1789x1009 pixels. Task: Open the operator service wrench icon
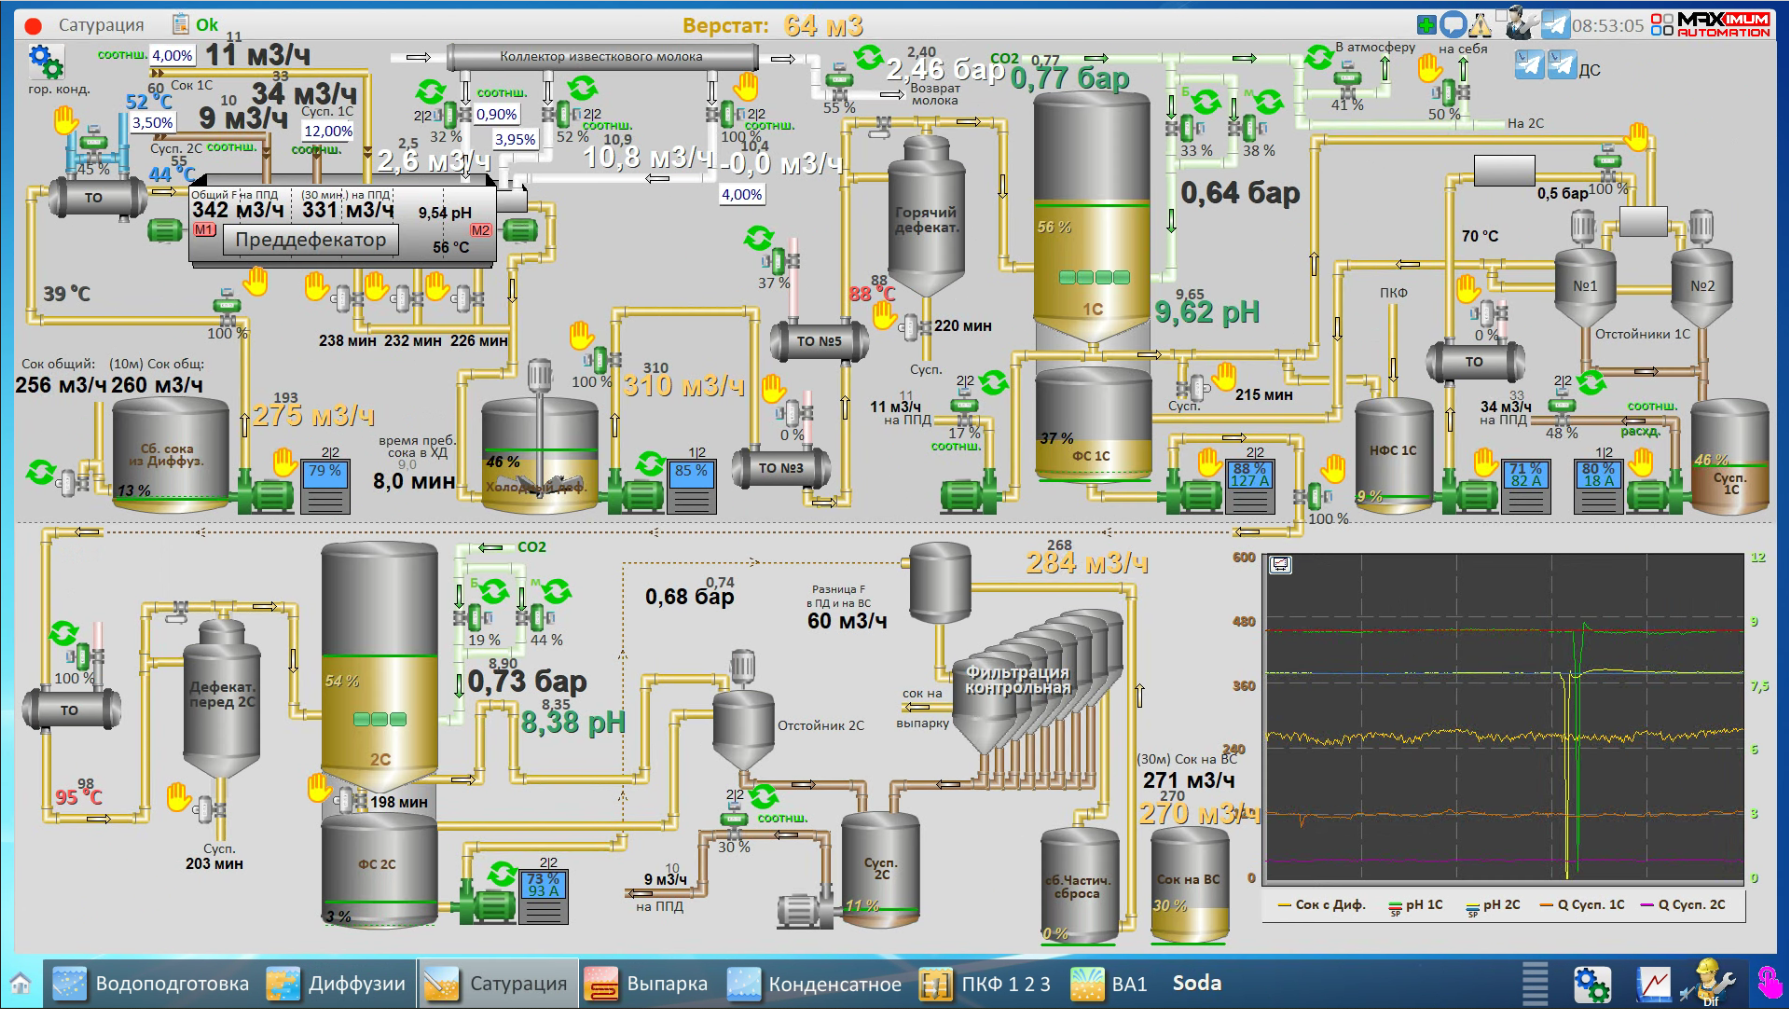pos(1524,23)
